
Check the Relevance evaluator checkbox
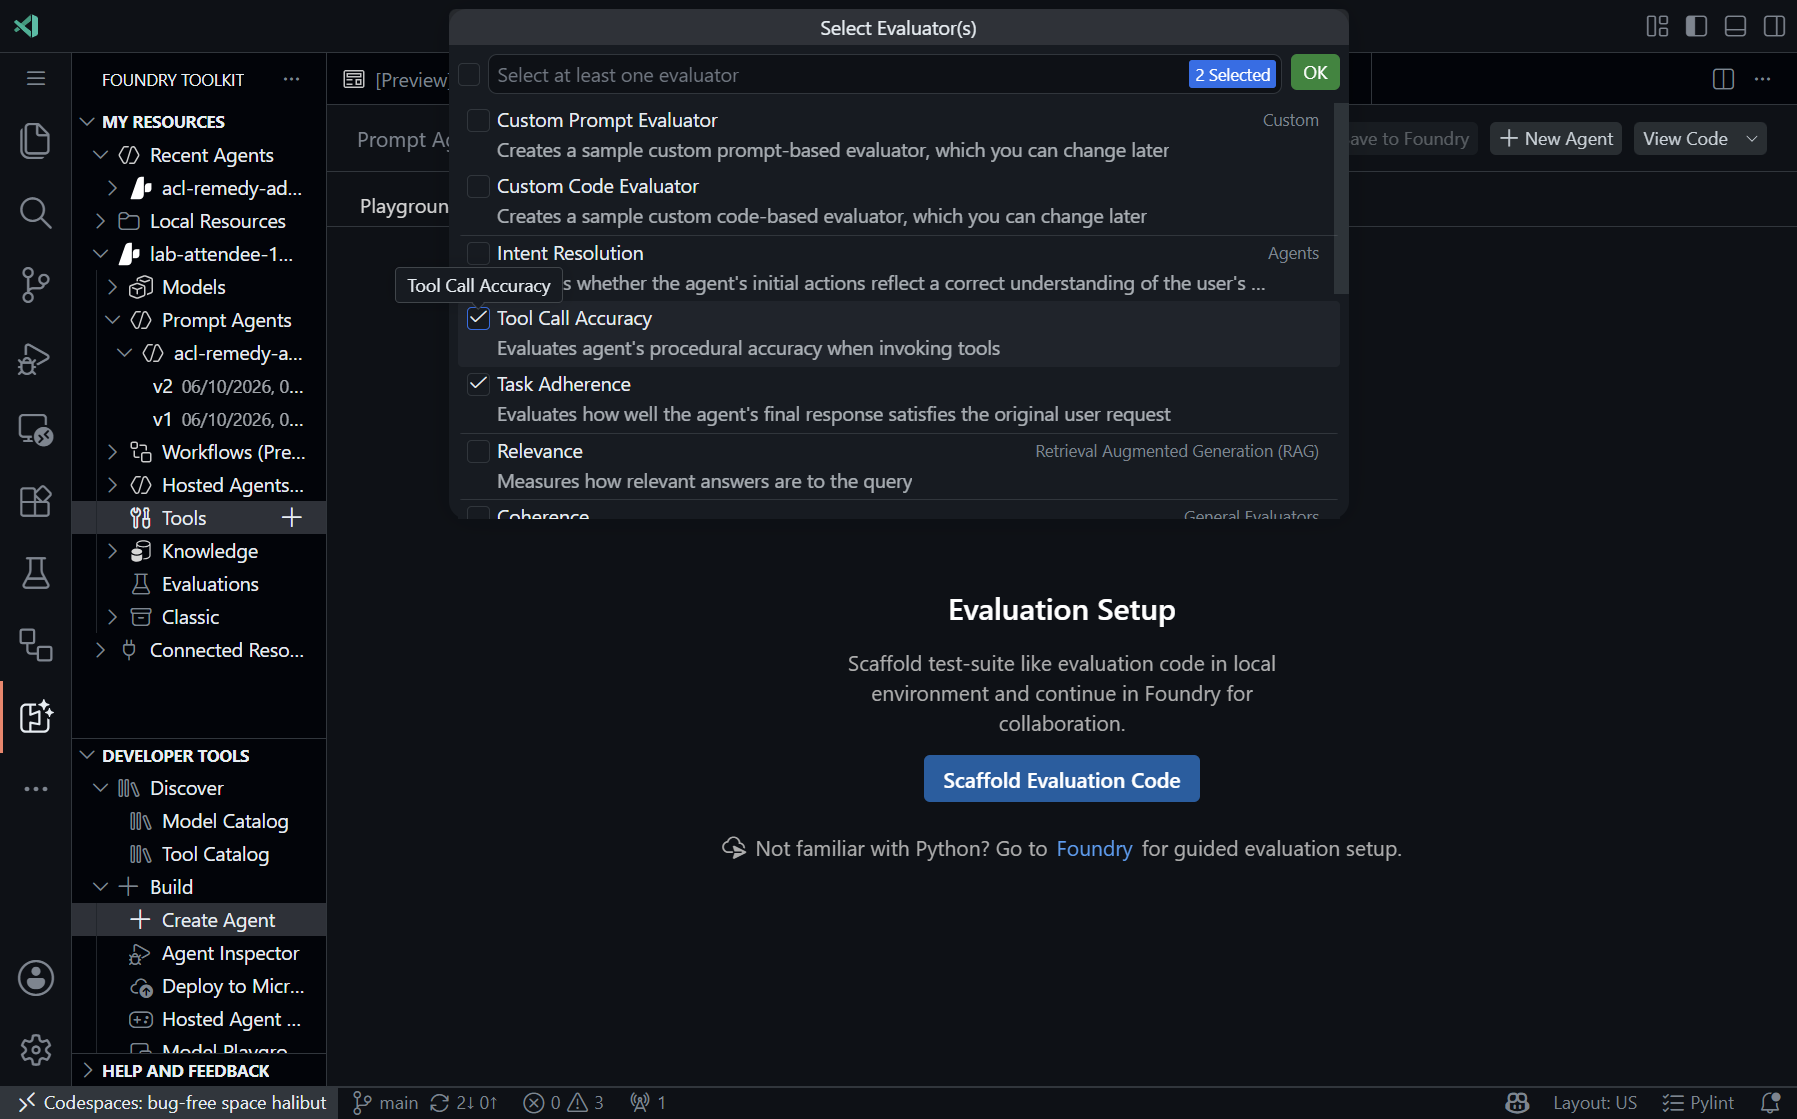coord(479,451)
